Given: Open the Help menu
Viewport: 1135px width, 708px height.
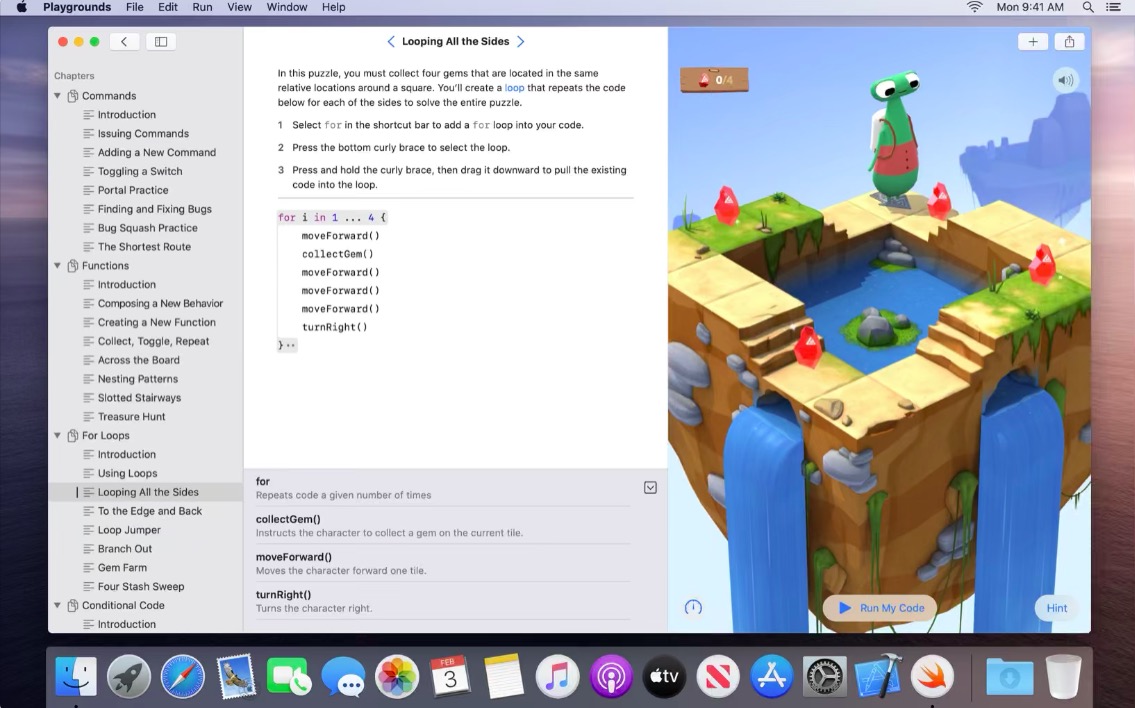Looking at the screenshot, I should (334, 7).
